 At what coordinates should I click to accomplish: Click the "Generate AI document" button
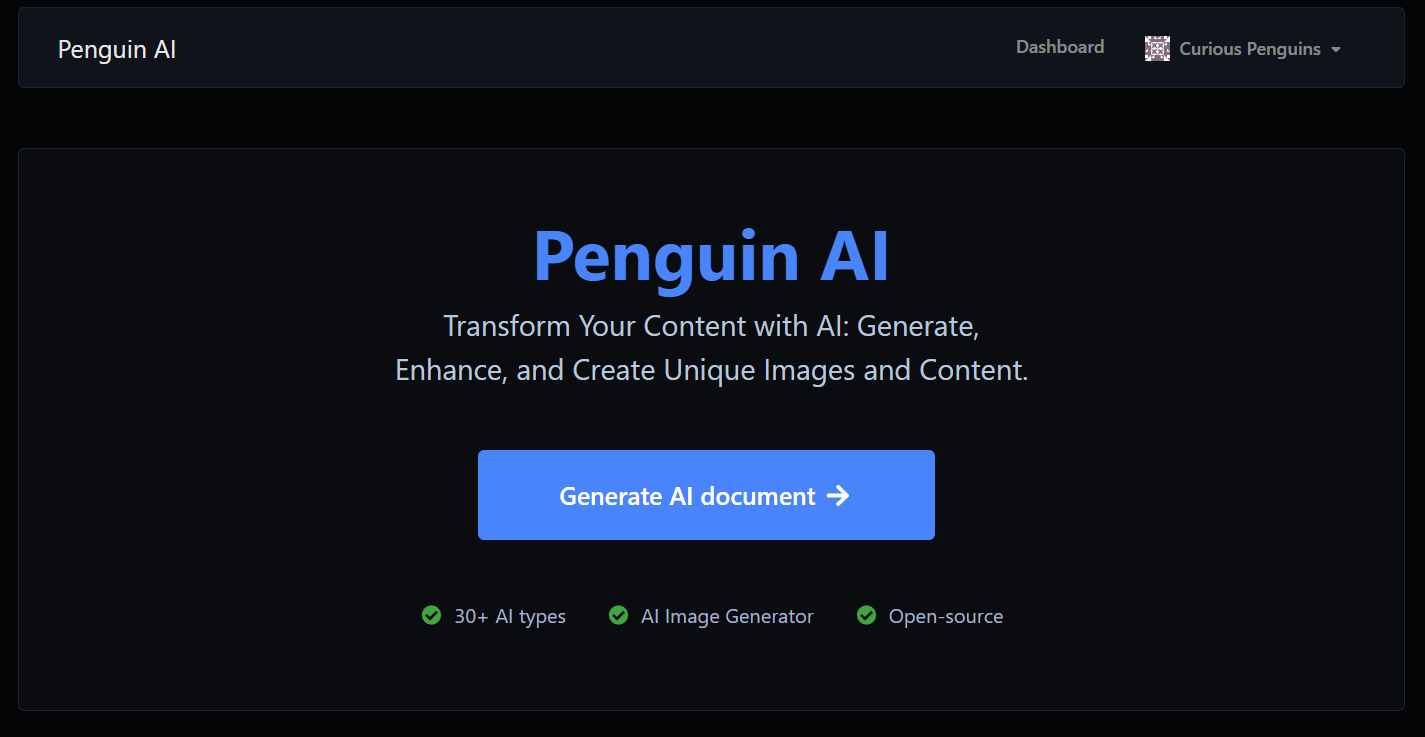[x=706, y=494]
